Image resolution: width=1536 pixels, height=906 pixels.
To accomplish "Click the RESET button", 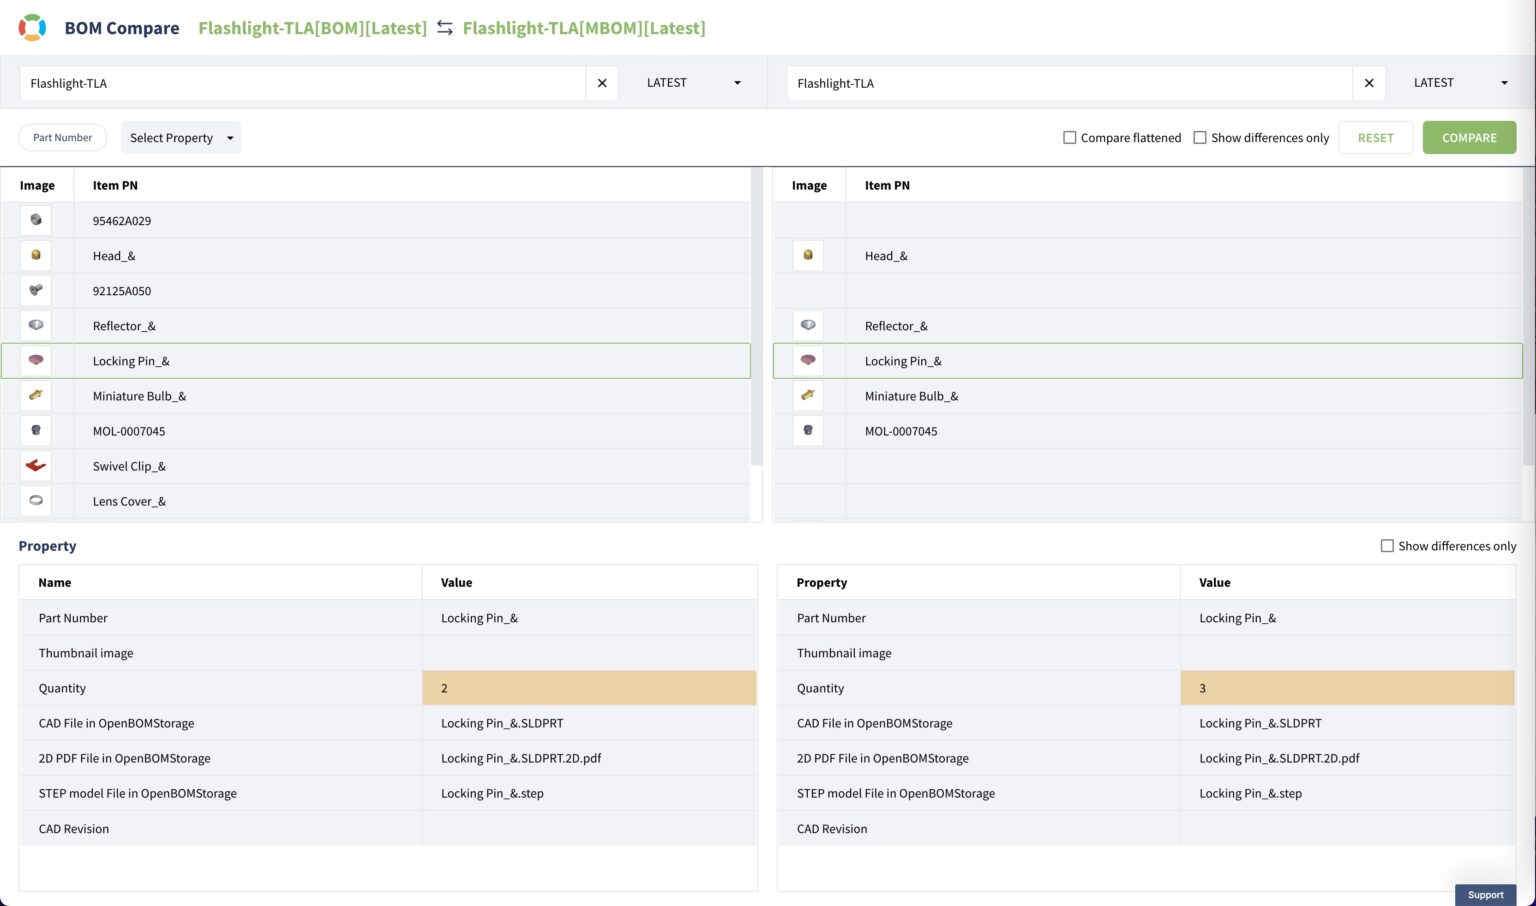I will [x=1376, y=137].
